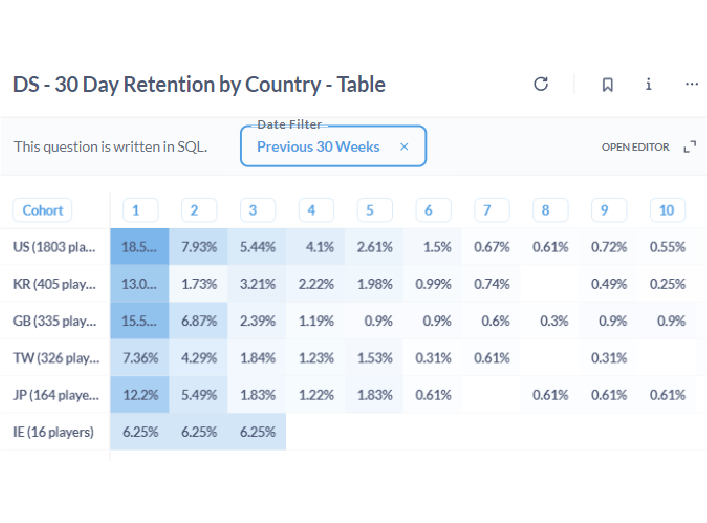This screenshot has height=523, width=707.
Task: Open the Date Filter field
Action: [x=318, y=146]
